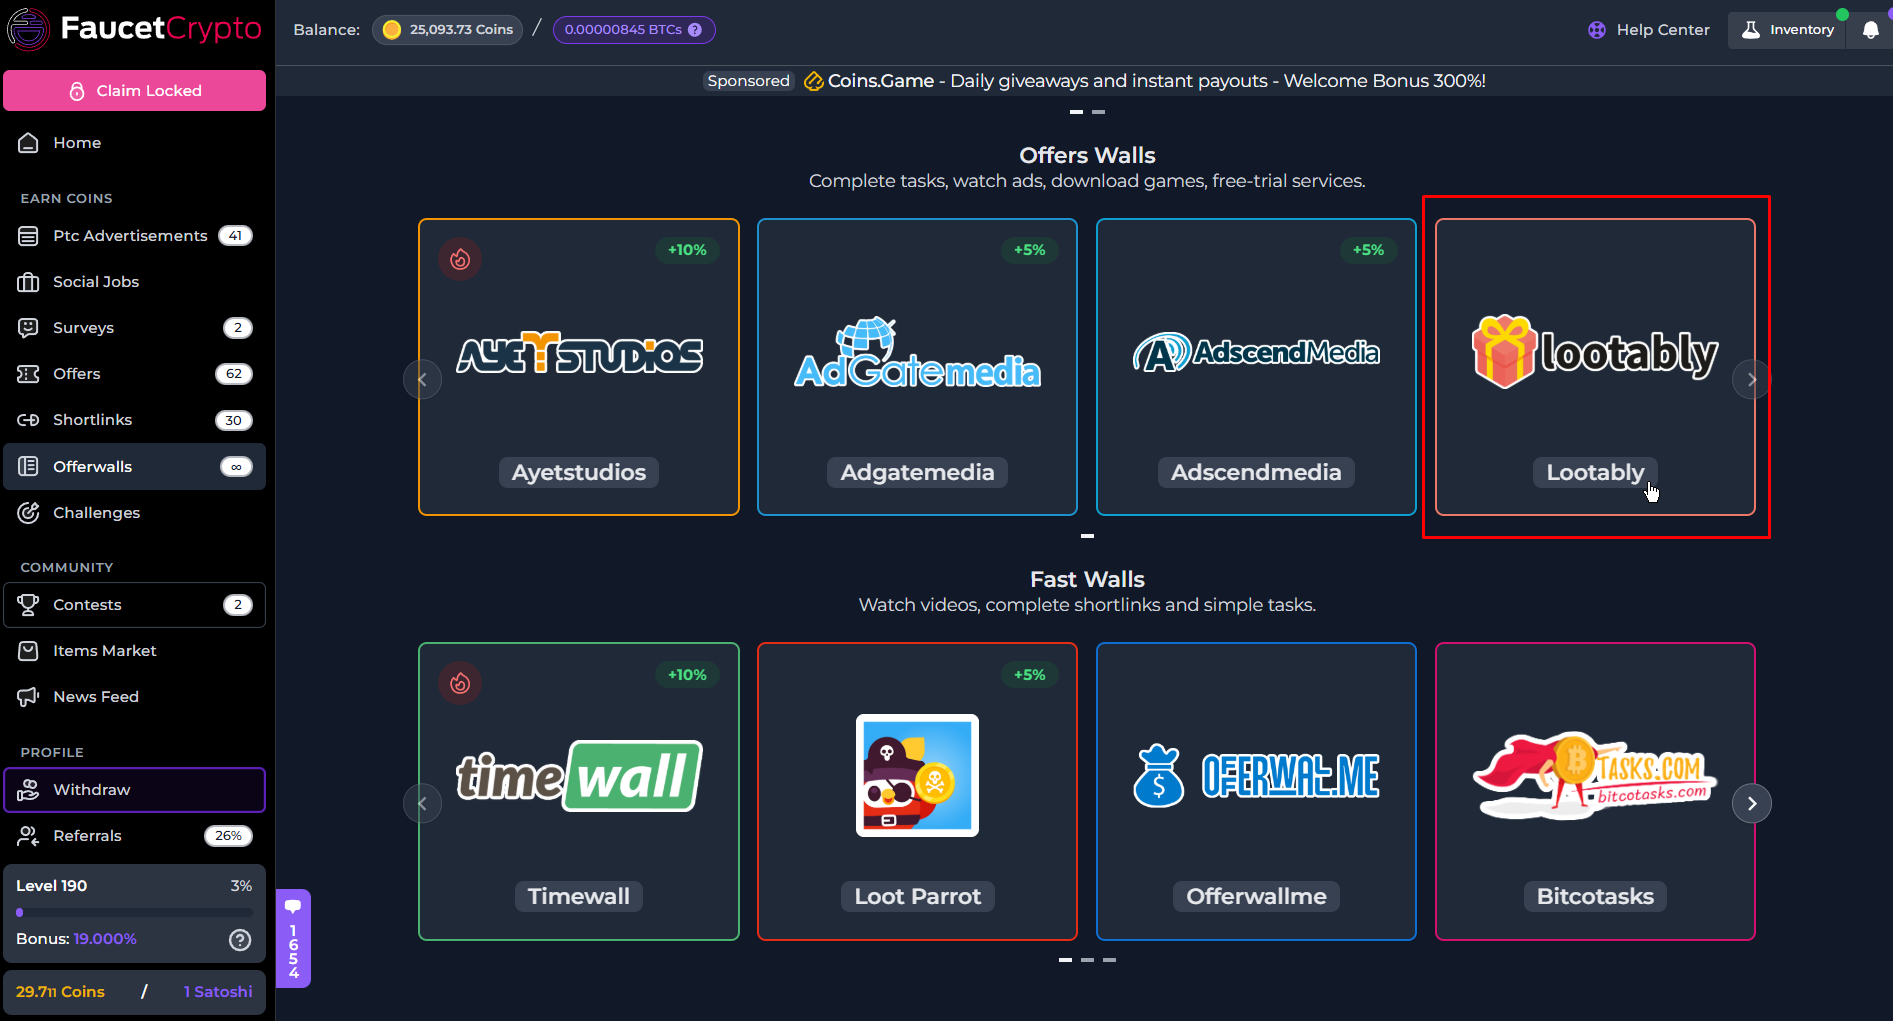The image size is (1893, 1021).
Task: Click the second sponsored banner dot
Action: tap(1098, 112)
